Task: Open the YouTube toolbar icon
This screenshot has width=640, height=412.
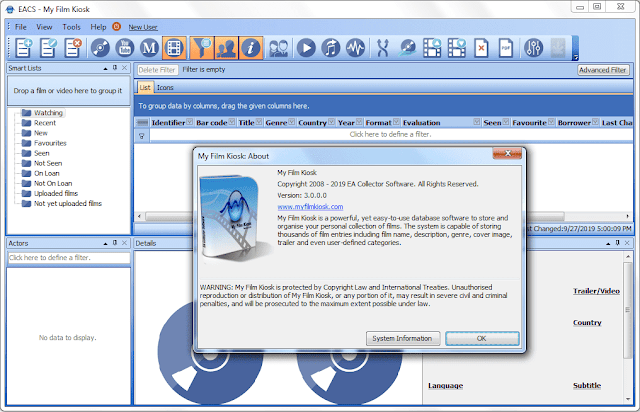Action: coord(125,48)
